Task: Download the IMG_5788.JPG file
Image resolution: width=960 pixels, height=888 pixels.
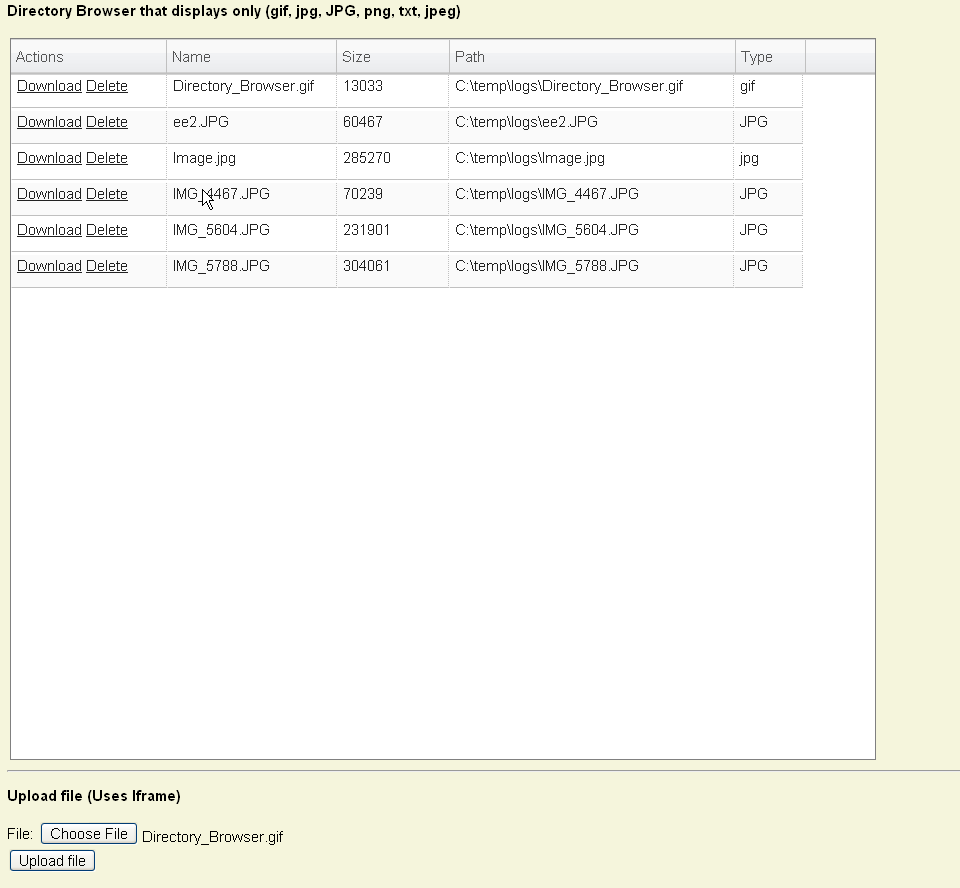Action: [48, 266]
